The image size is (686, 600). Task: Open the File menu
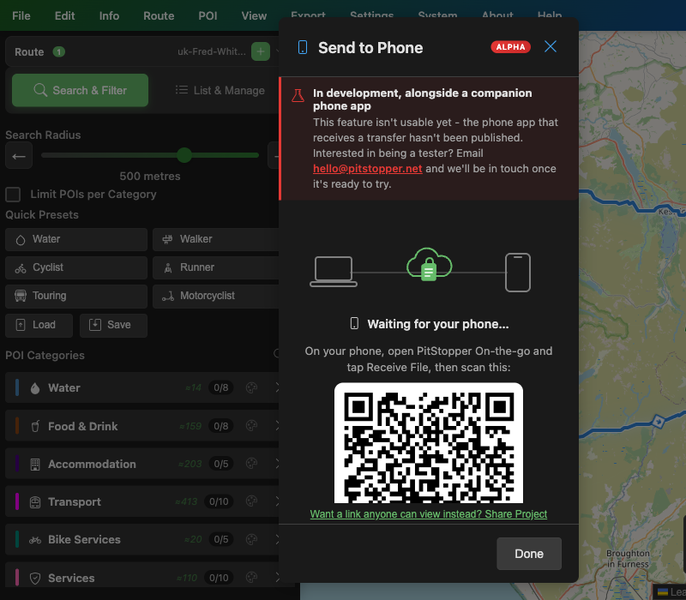(x=21, y=16)
